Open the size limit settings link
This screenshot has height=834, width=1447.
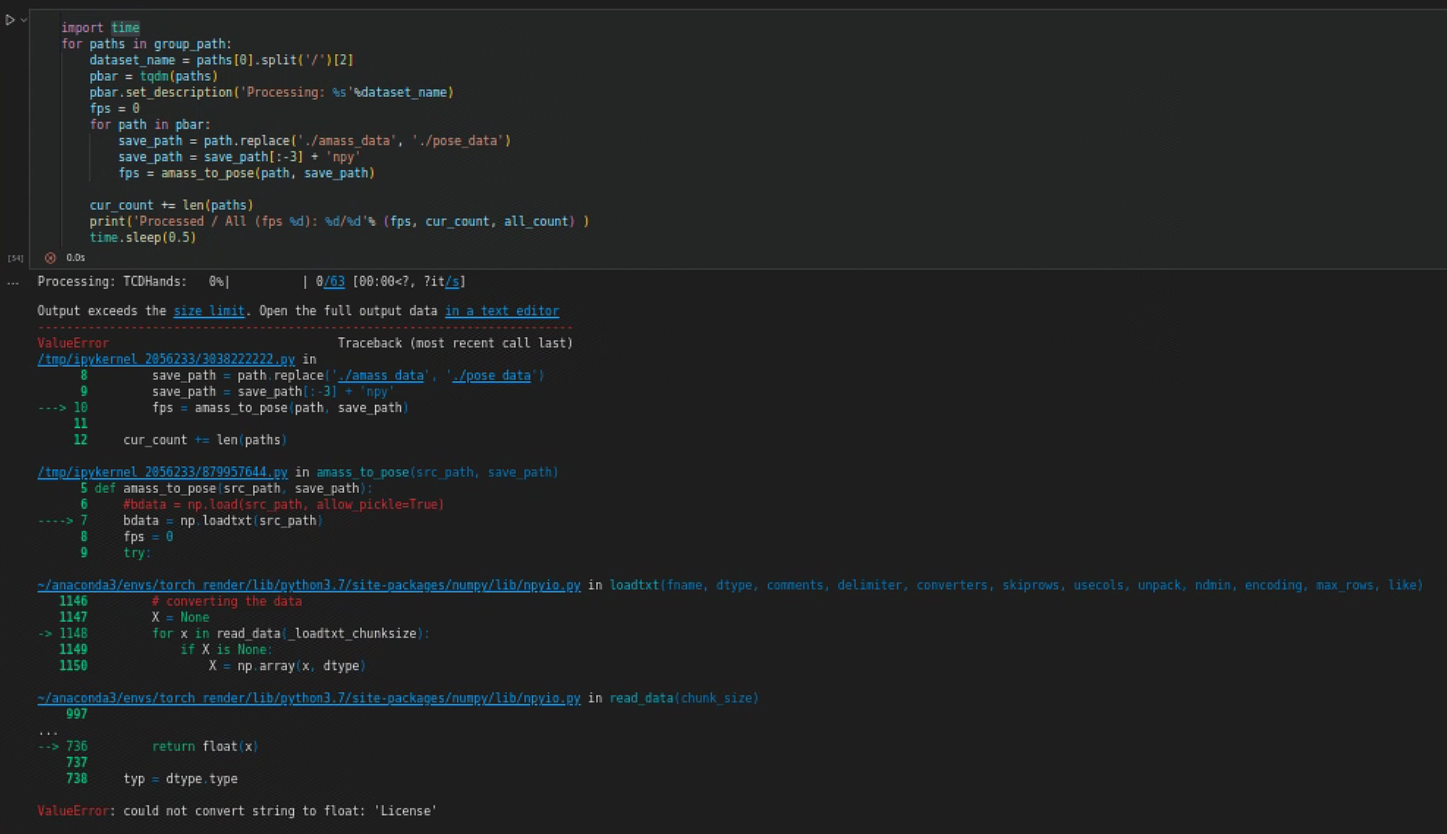tap(208, 310)
